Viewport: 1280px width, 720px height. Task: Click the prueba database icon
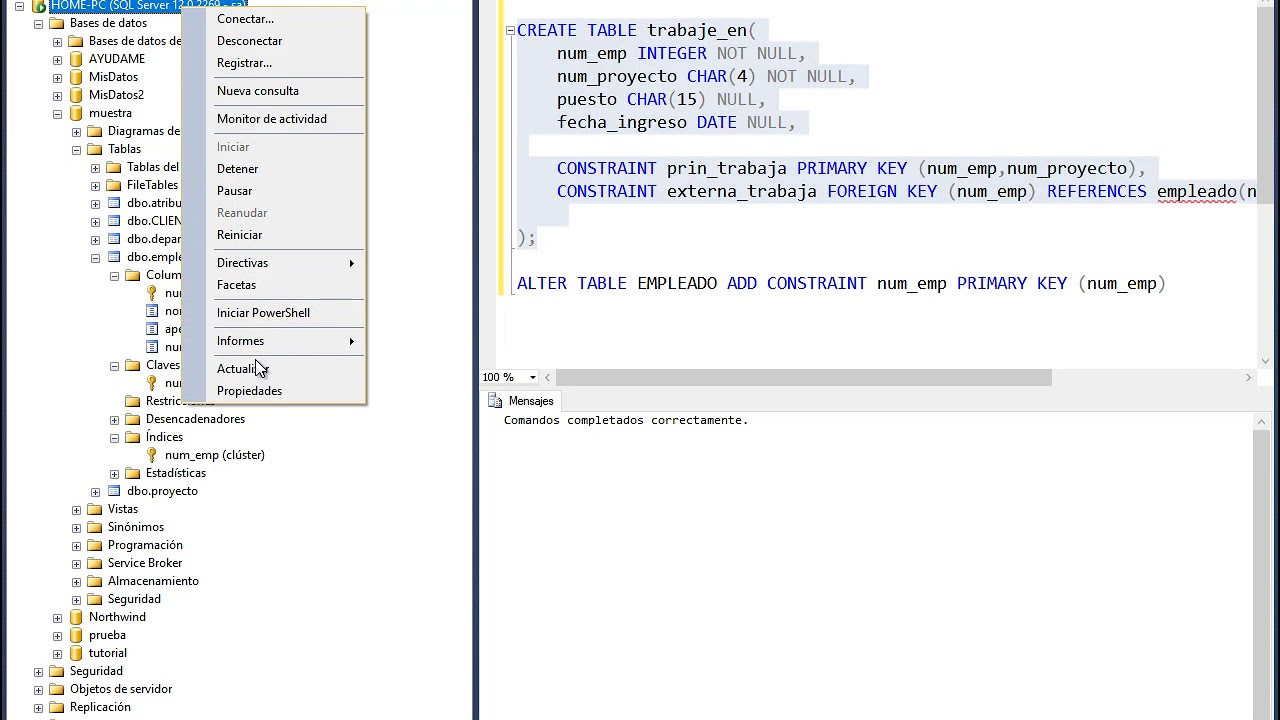click(x=76, y=635)
